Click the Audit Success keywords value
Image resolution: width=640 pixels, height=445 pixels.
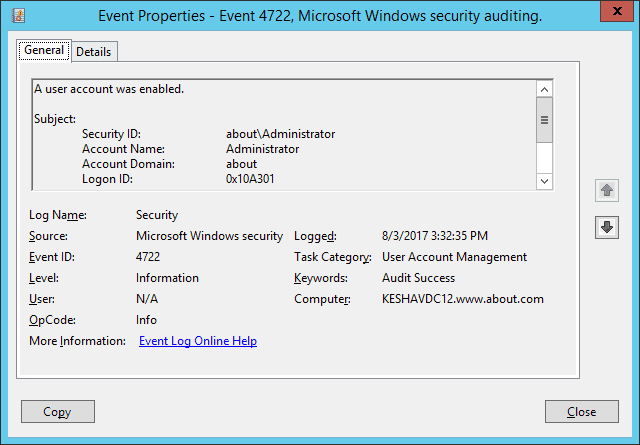point(418,278)
